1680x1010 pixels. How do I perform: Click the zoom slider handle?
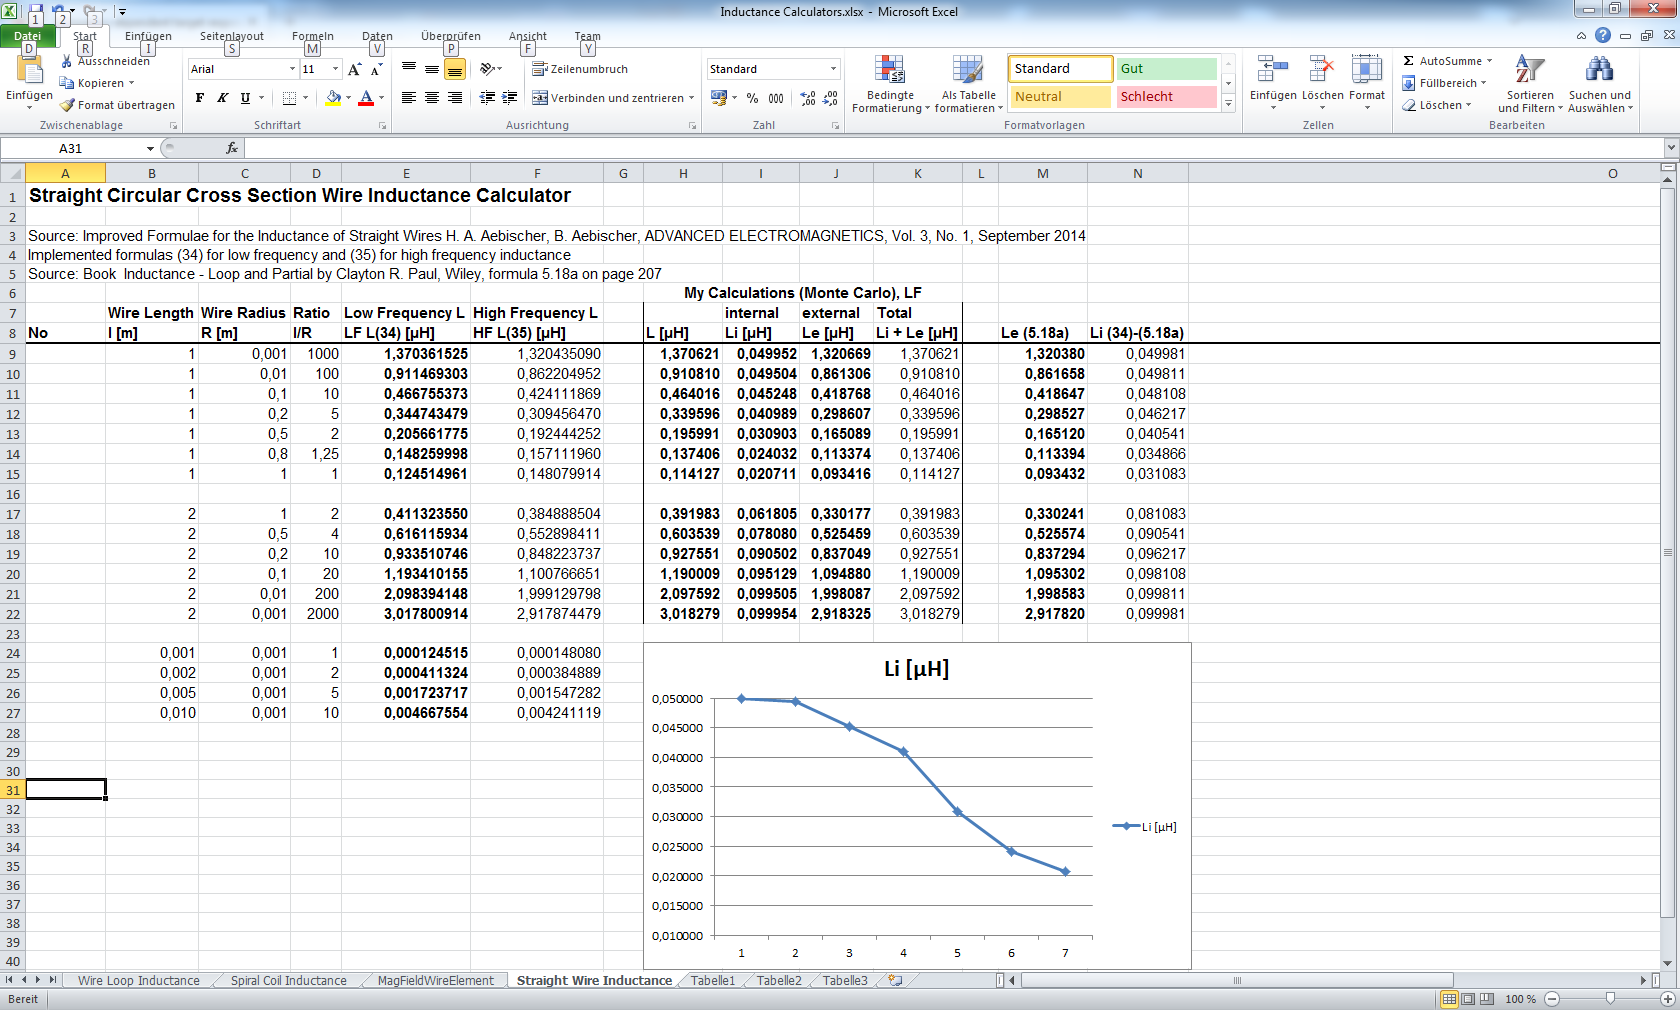[1610, 999]
